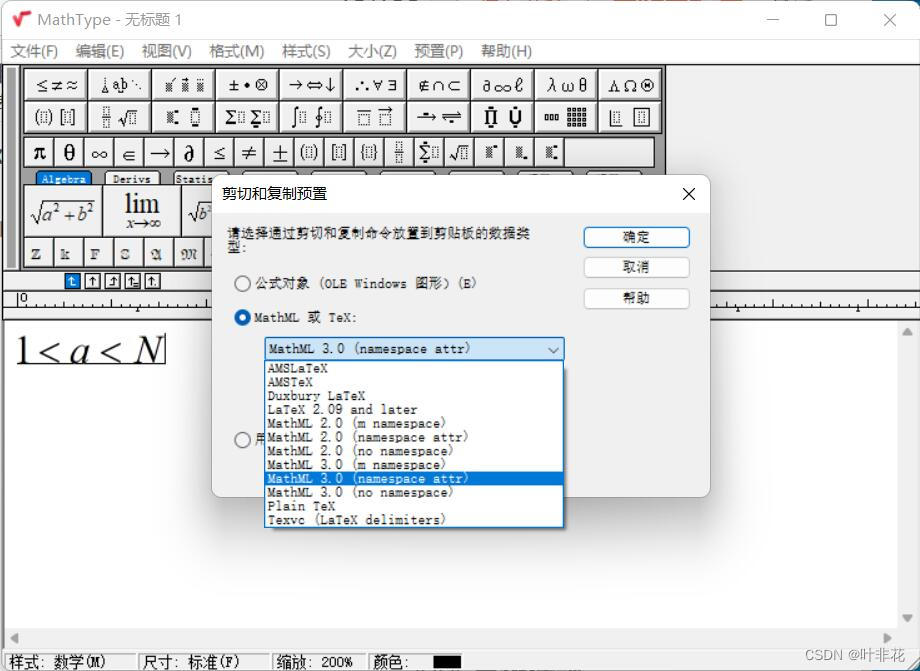Open the lowercase Greek palette (λ ω θ)
This screenshot has height=671, width=920.
[x=567, y=85]
